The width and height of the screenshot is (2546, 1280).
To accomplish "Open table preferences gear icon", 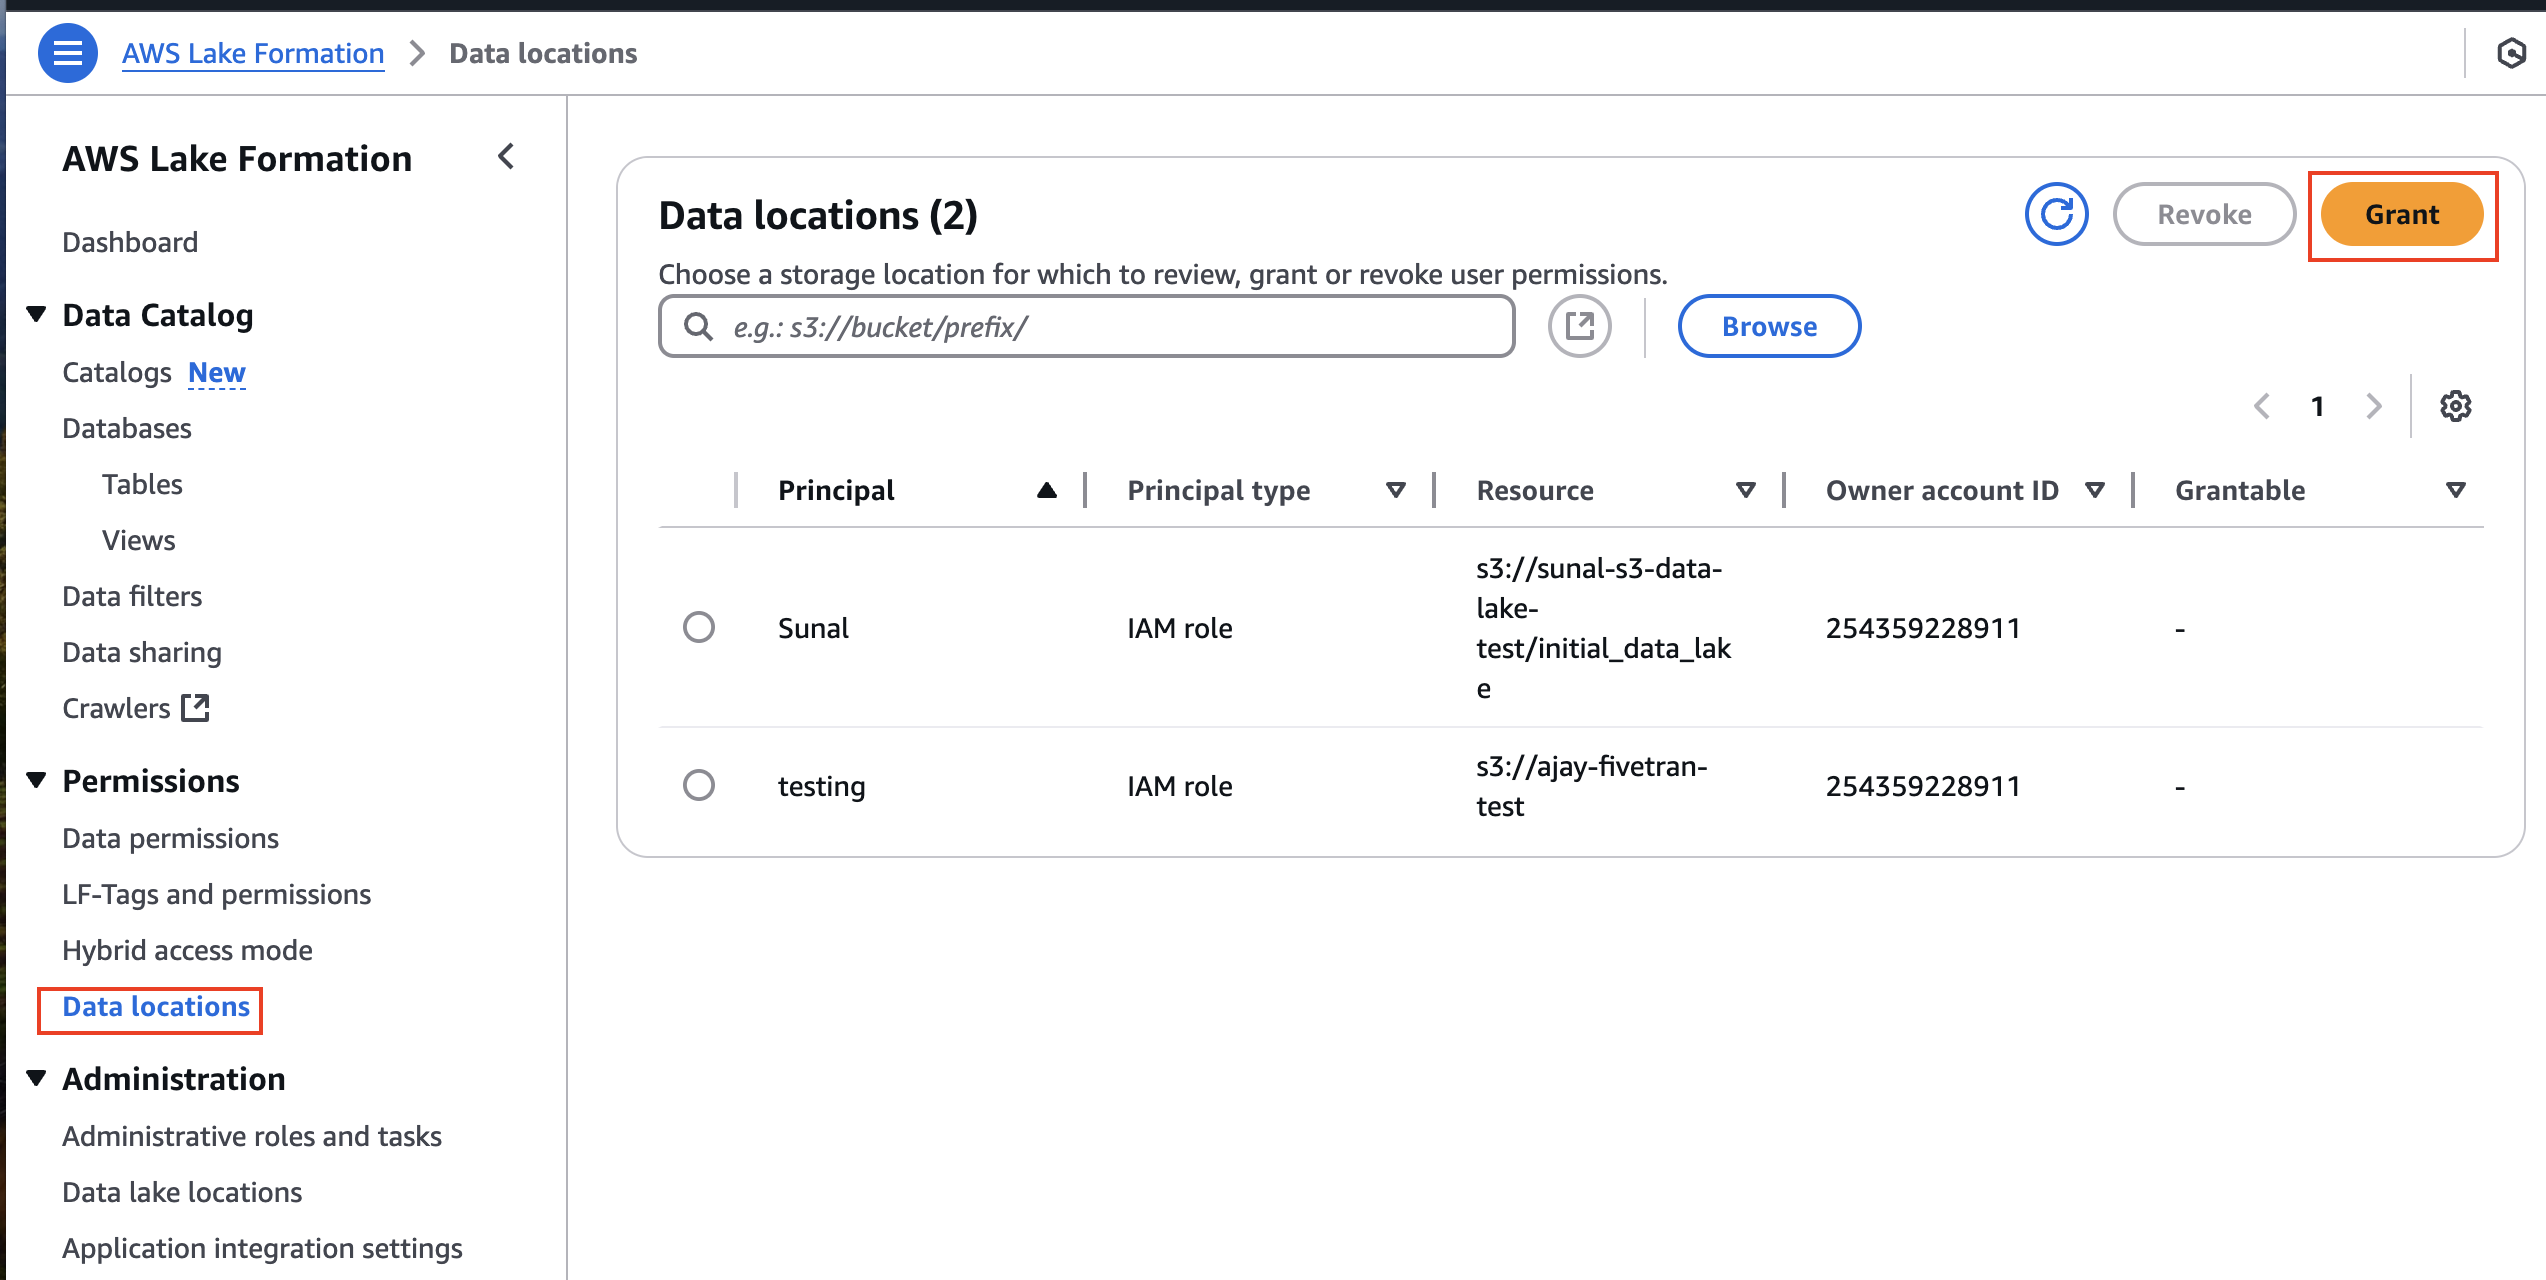I will [x=2455, y=406].
